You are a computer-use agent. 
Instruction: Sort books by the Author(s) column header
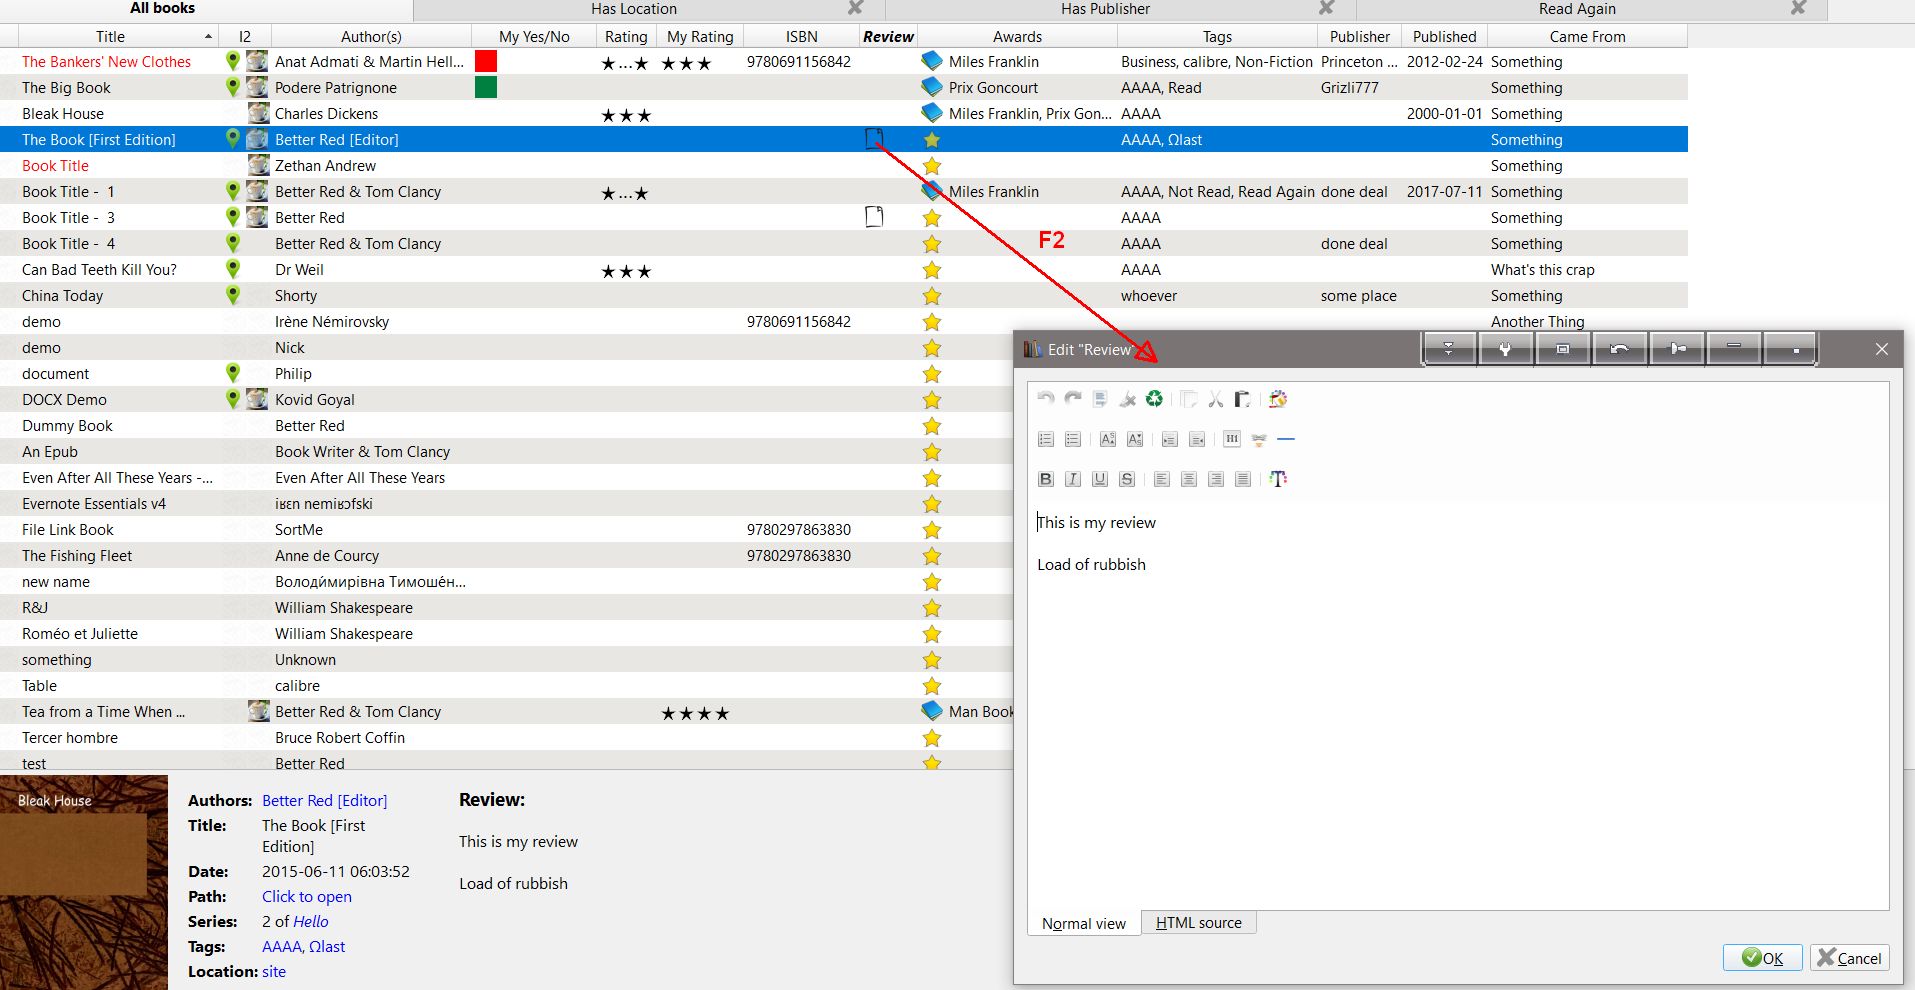coord(371,36)
